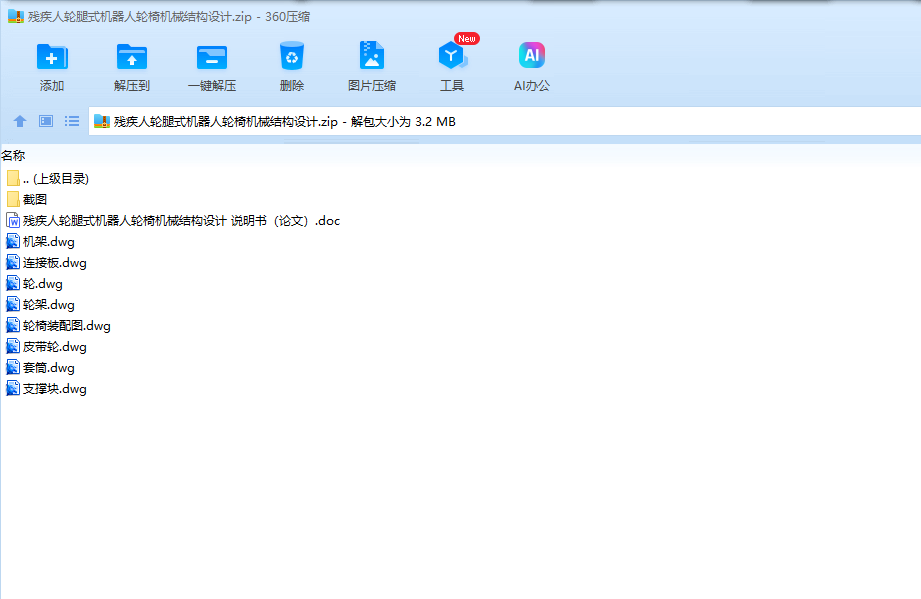
Task: Switch to the list view toggle
Action: coord(72,121)
